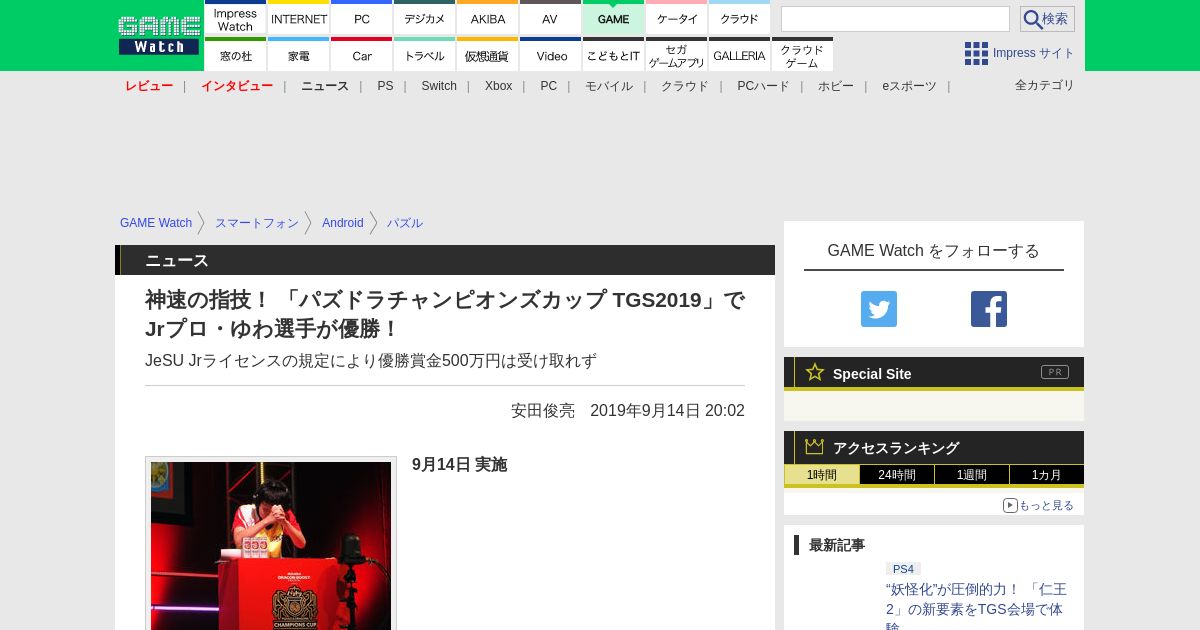Screen dimensions: 1200x630
Task: Go to the インタビュー category
Action: (237, 86)
